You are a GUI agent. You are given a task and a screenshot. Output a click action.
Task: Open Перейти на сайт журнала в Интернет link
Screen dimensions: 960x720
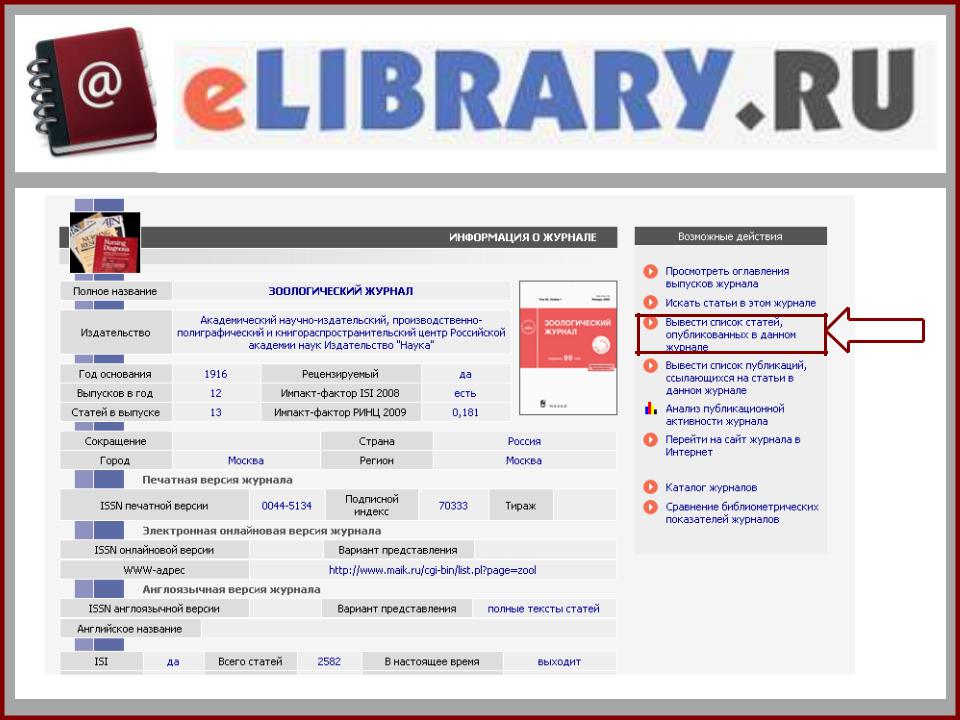732,446
